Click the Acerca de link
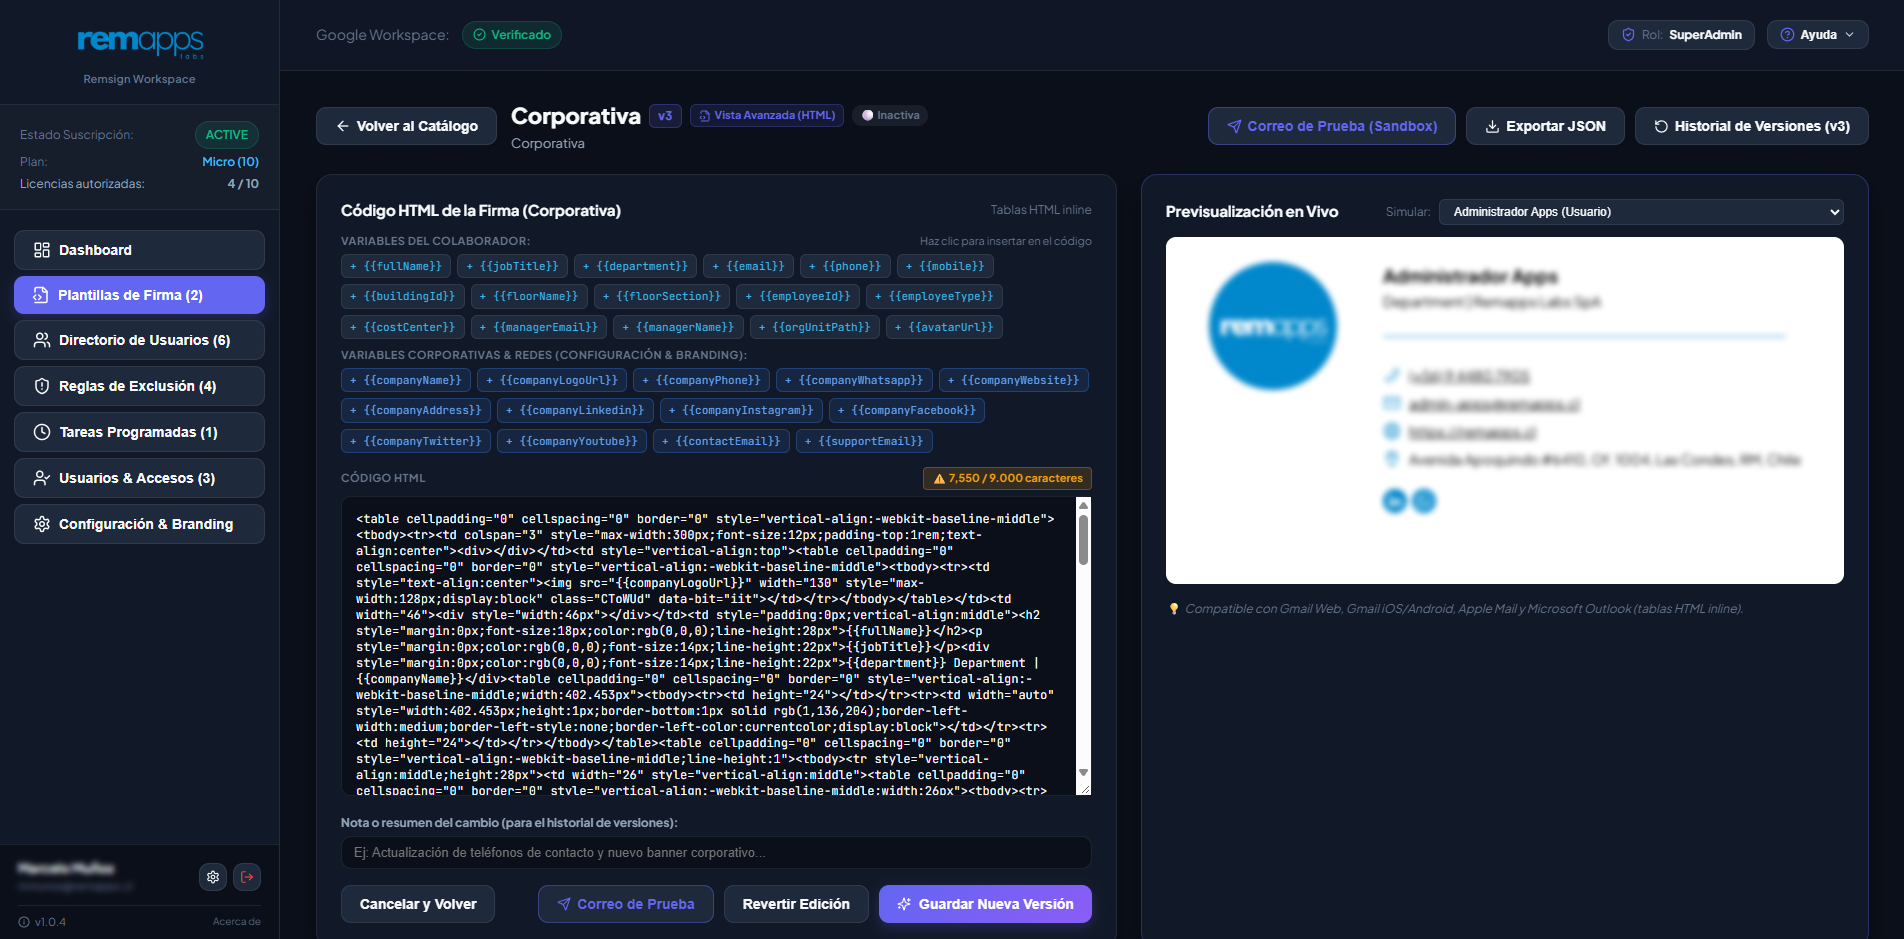 236,922
